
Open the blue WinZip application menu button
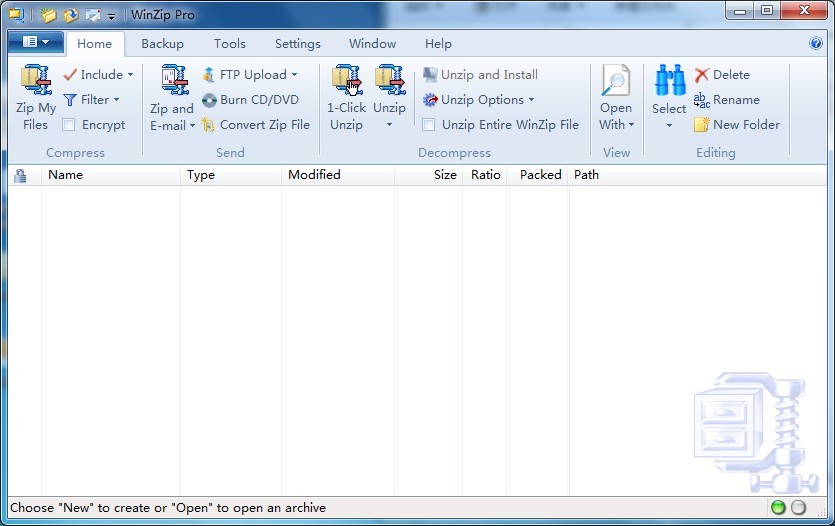[x=35, y=42]
